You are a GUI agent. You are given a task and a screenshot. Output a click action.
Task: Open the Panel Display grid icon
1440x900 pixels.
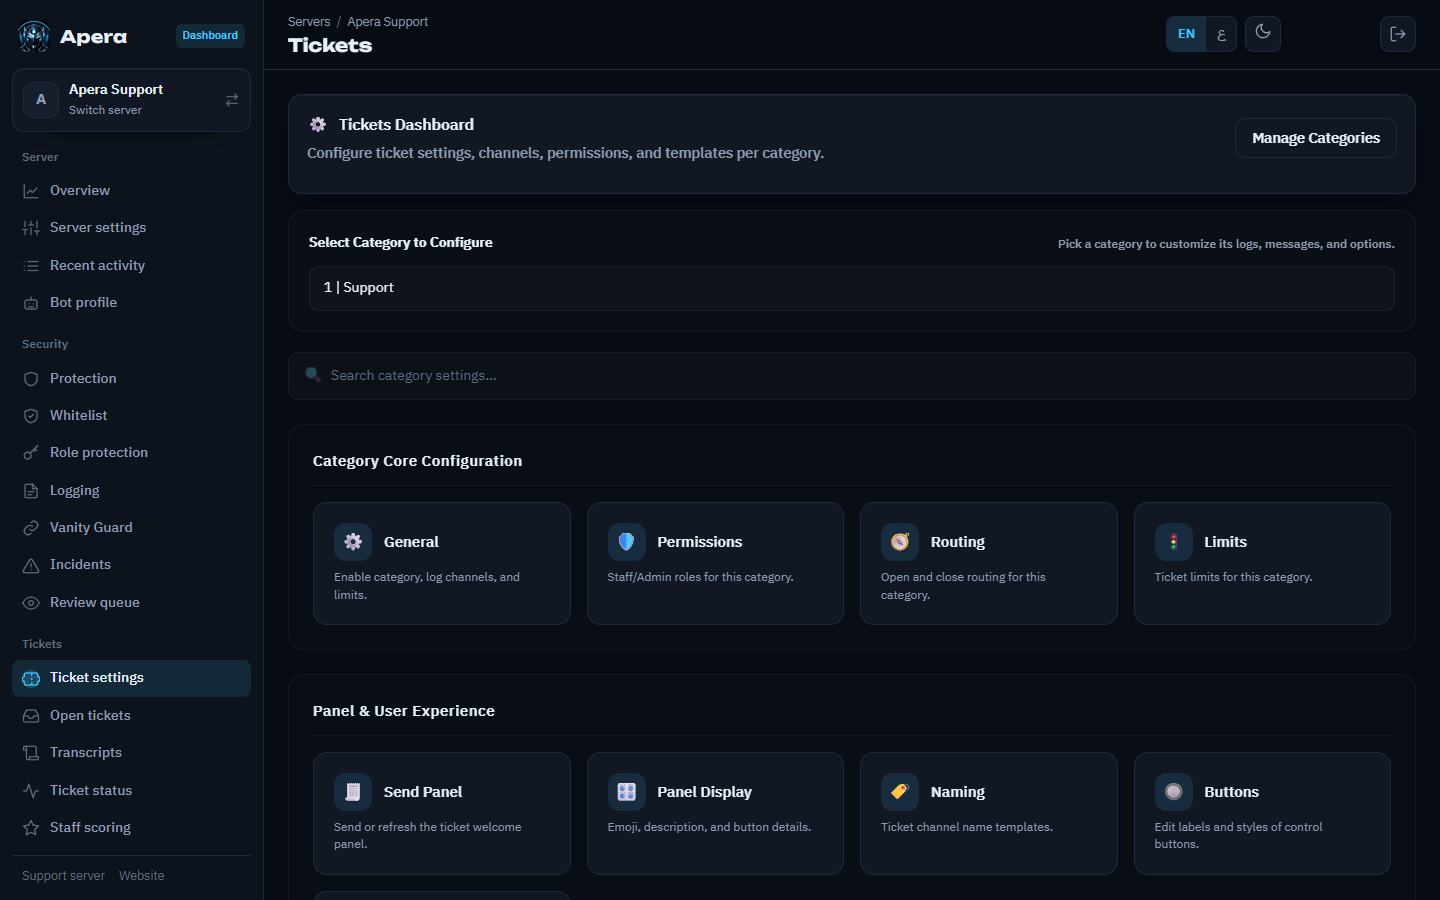pyautogui.click(x=627, y=792)
